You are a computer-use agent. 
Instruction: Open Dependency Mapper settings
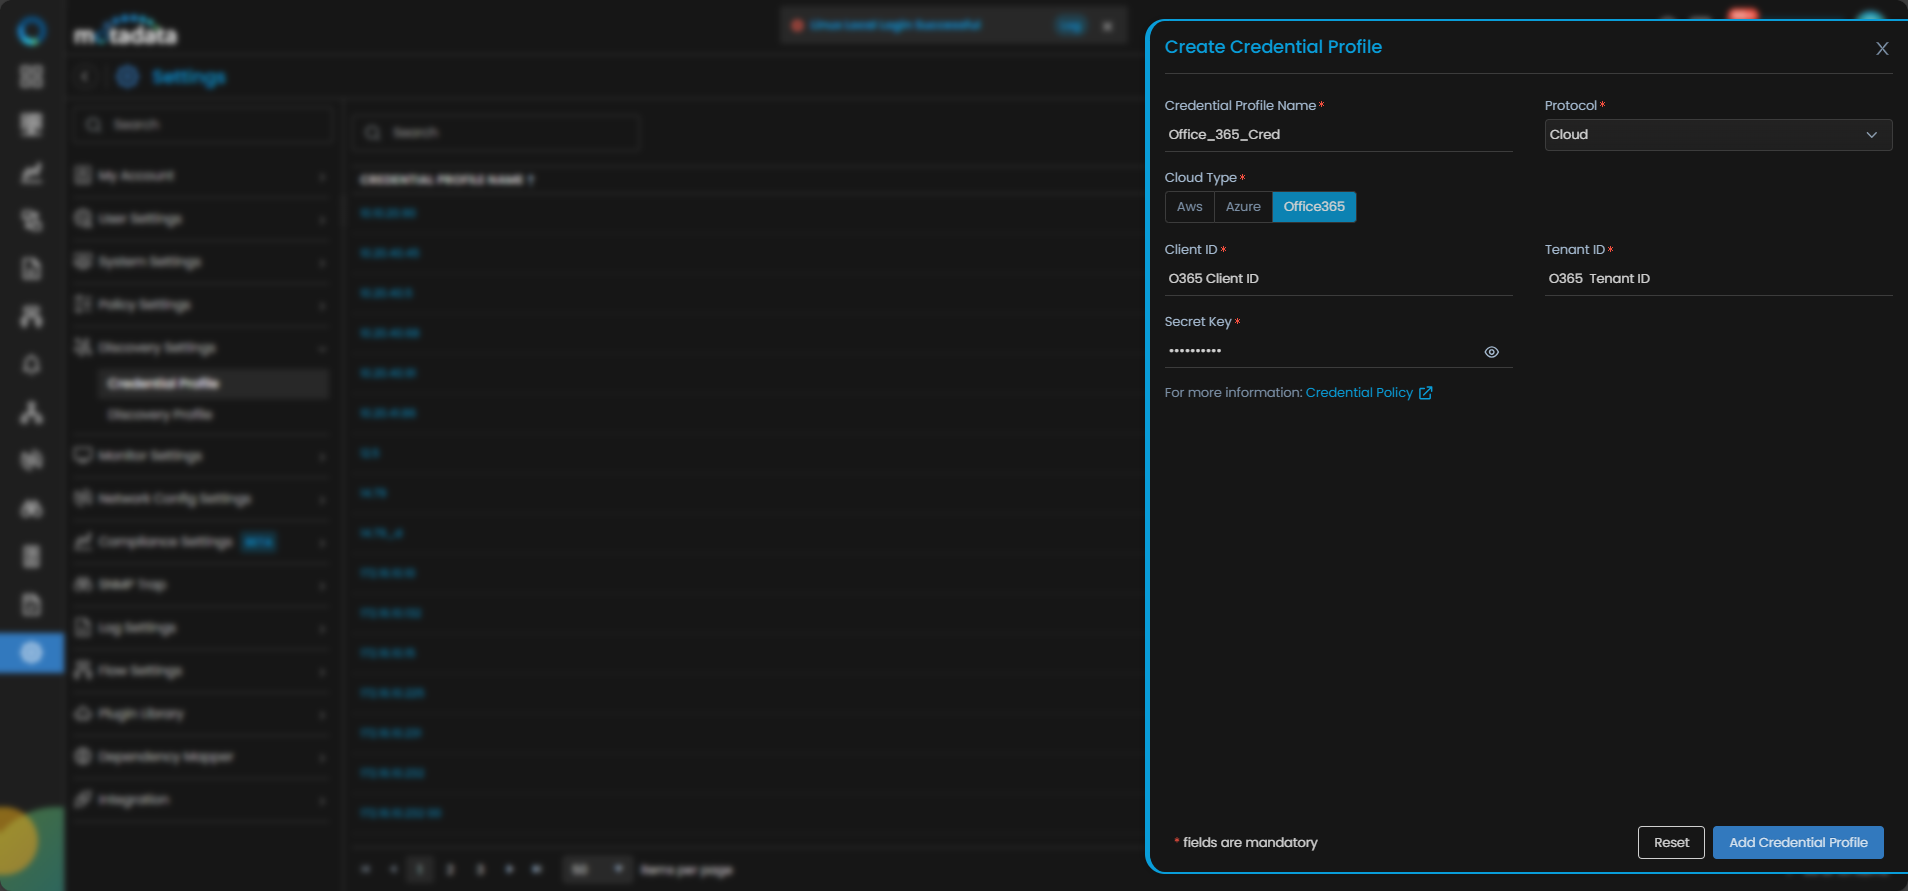(201, 757)
